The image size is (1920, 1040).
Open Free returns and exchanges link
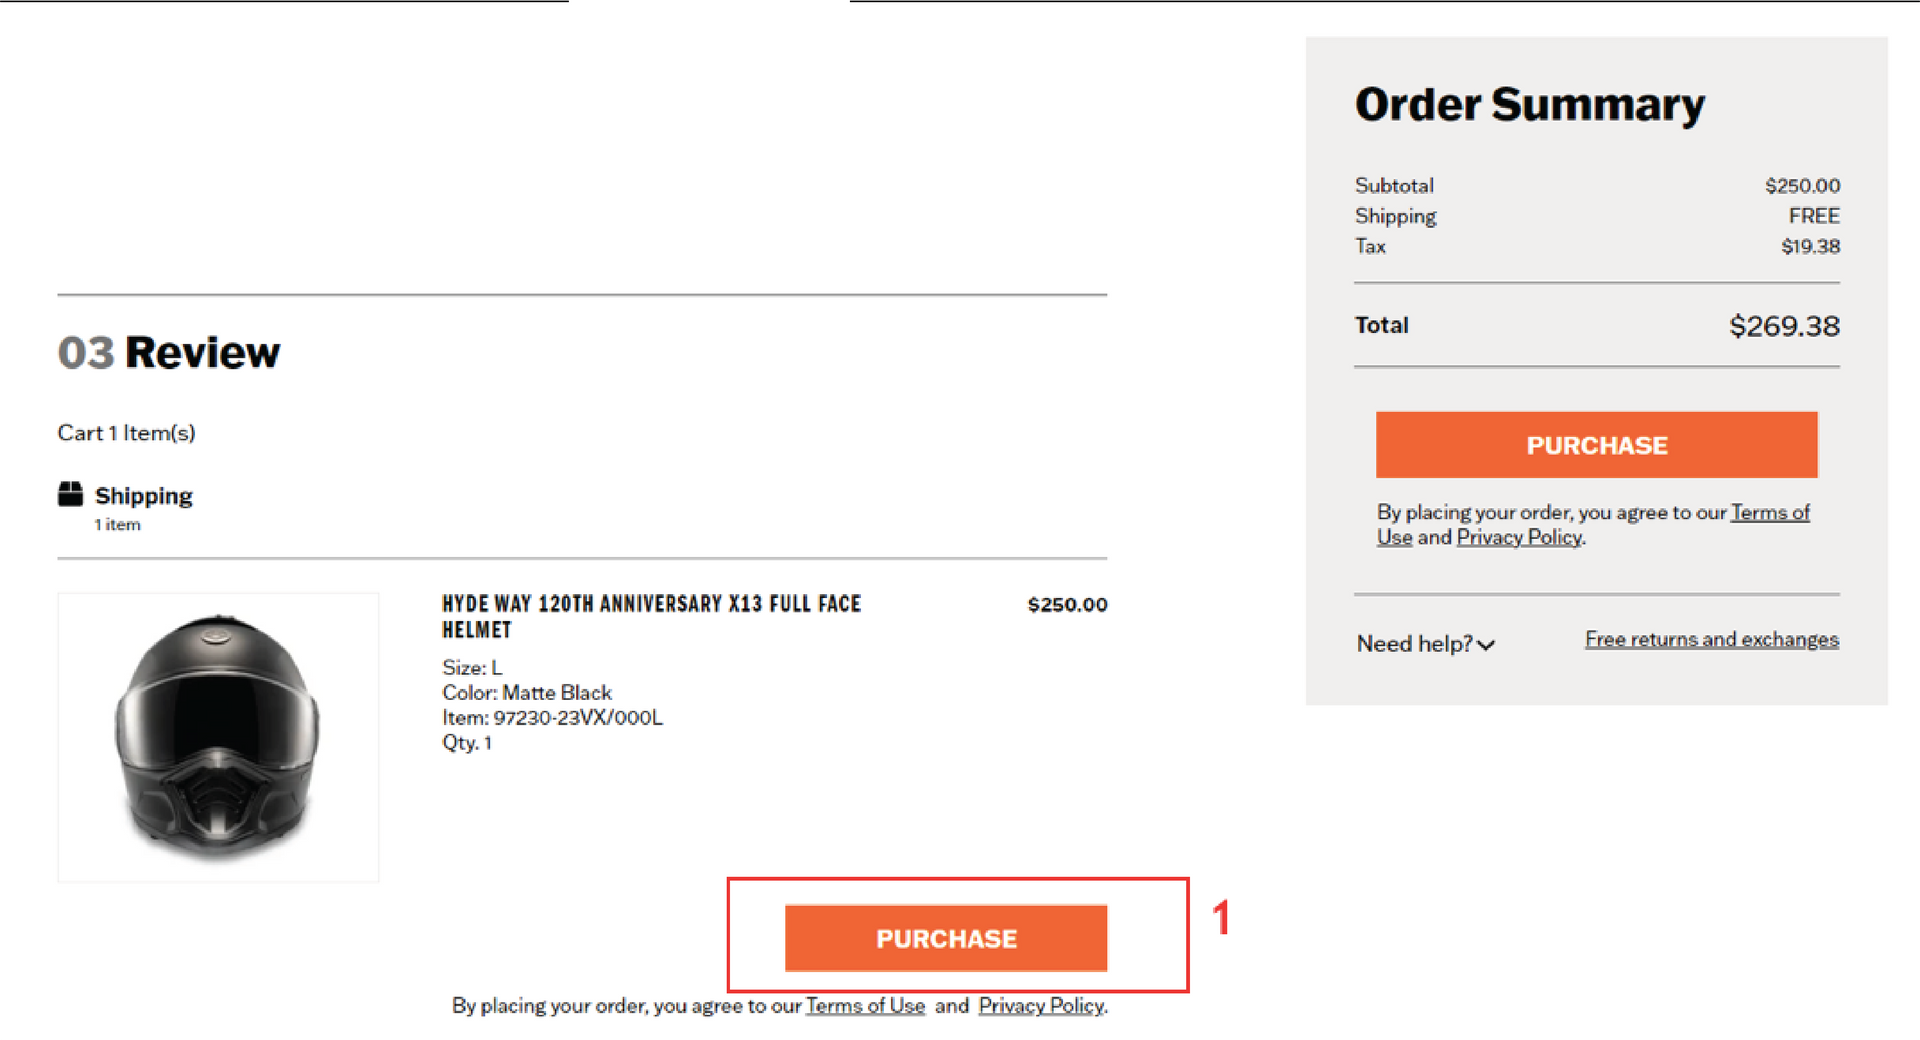click(1711, 639)
